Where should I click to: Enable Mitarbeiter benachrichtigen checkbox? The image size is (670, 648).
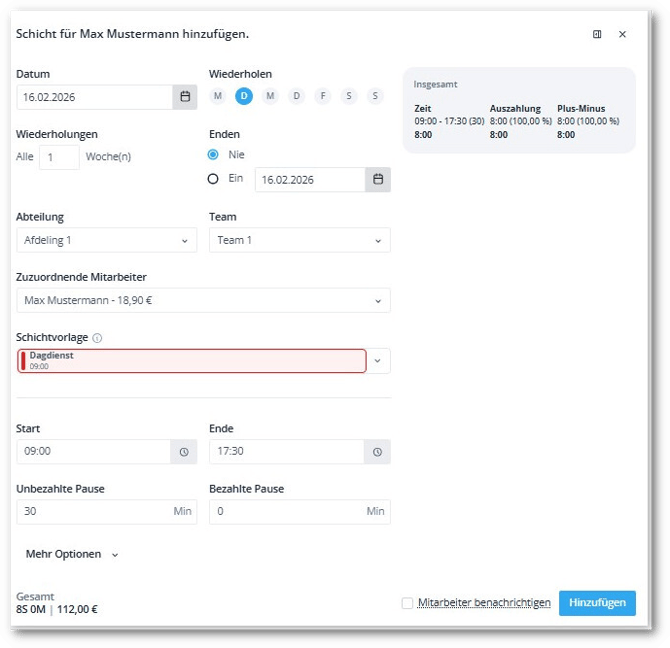[x=407, y=603]
